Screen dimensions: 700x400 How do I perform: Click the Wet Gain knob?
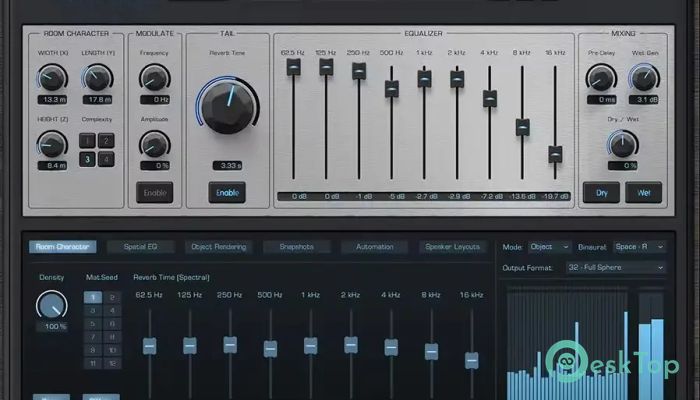tap(643, 78)
